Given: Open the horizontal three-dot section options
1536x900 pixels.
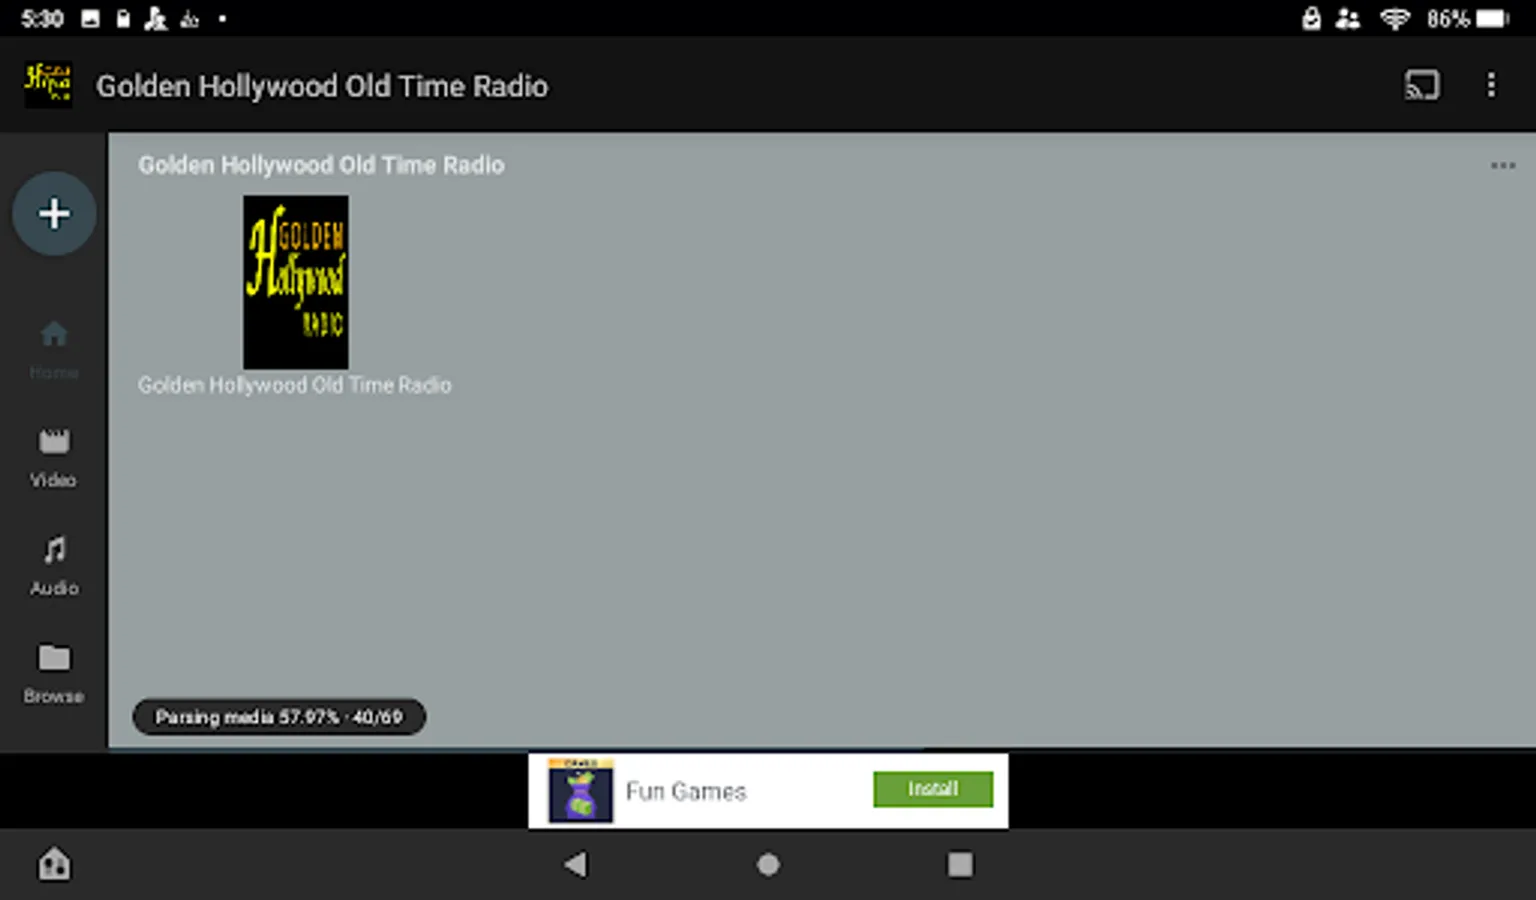Looking at the screenshot, I should tap(1503, 165).
